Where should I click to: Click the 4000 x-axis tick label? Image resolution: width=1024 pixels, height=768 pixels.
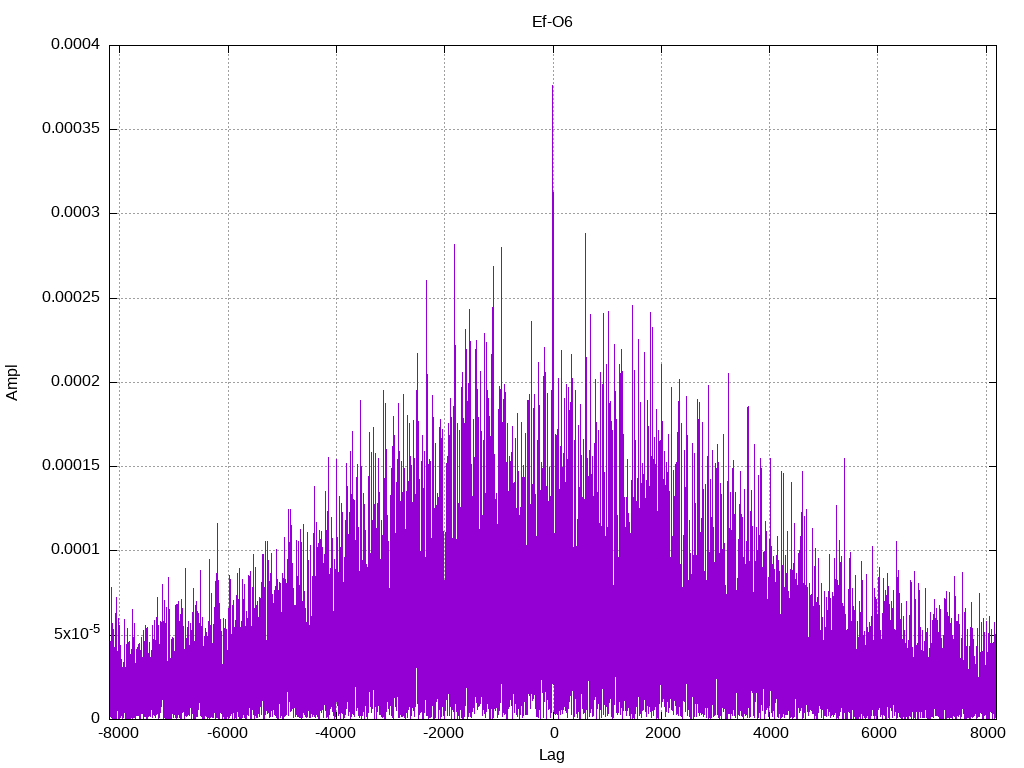pyautogui.click(x=771, y=733)
